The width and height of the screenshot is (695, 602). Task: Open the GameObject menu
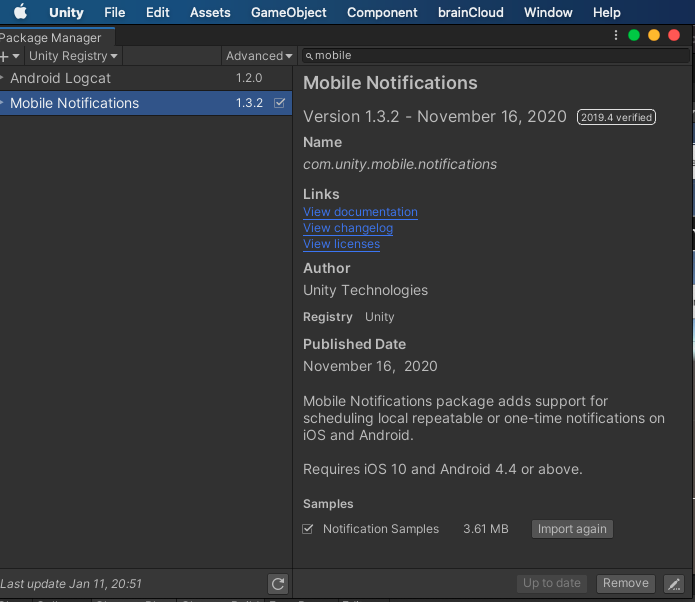click(x=289, y=12)
